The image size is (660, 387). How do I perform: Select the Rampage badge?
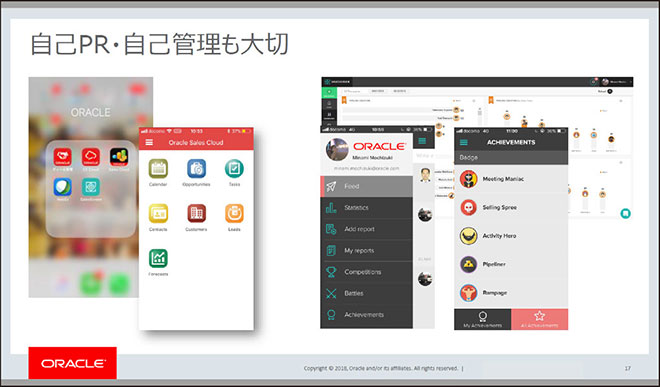tap(511, 293)
